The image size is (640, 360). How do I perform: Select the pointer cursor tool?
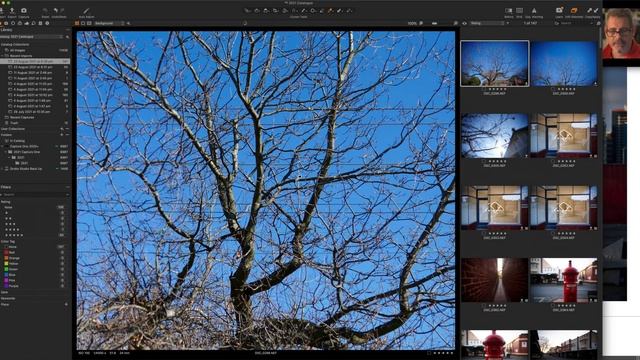247,11
